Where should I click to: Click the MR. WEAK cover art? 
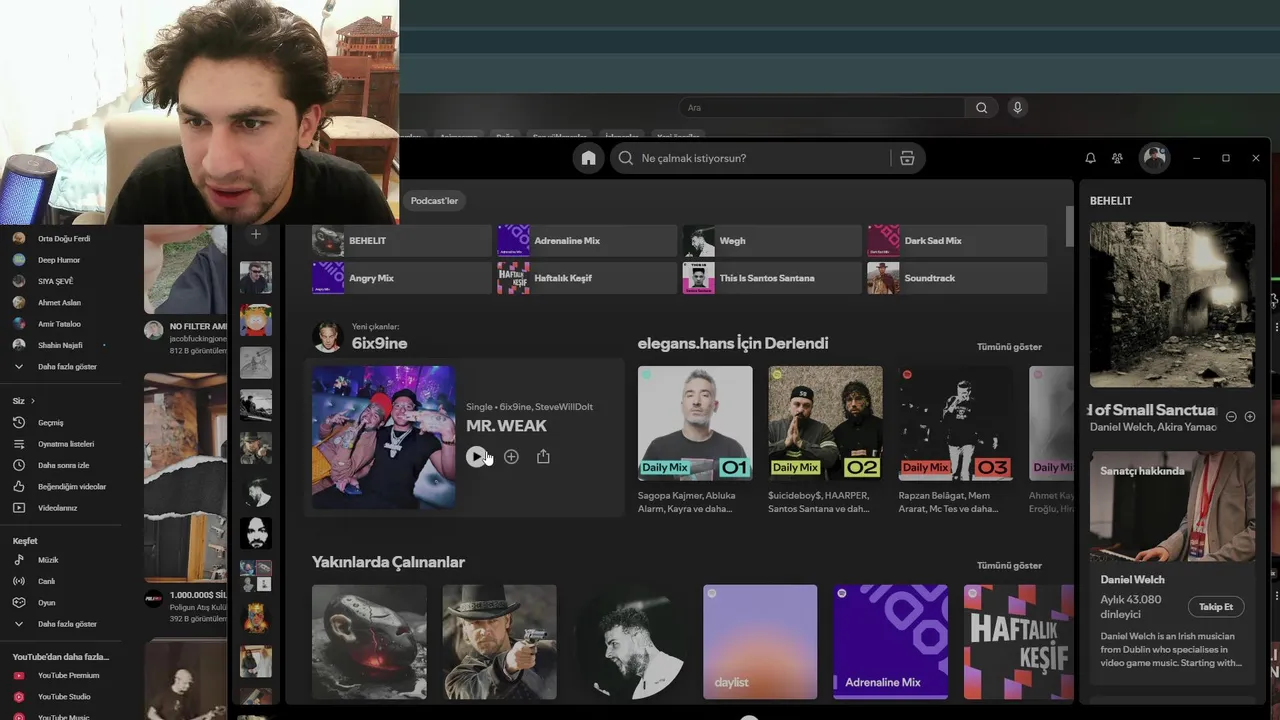(x=384, y=438)
